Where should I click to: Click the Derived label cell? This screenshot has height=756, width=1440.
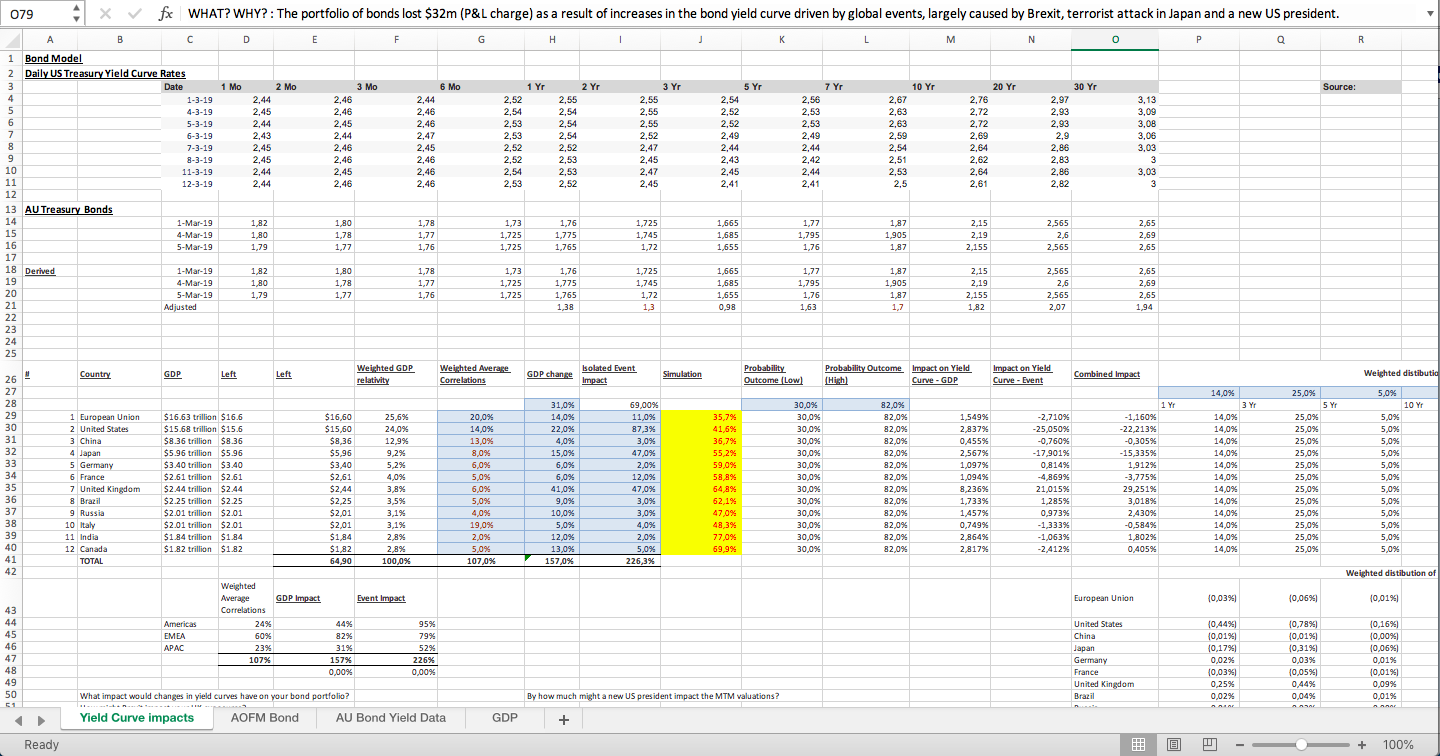40,270
